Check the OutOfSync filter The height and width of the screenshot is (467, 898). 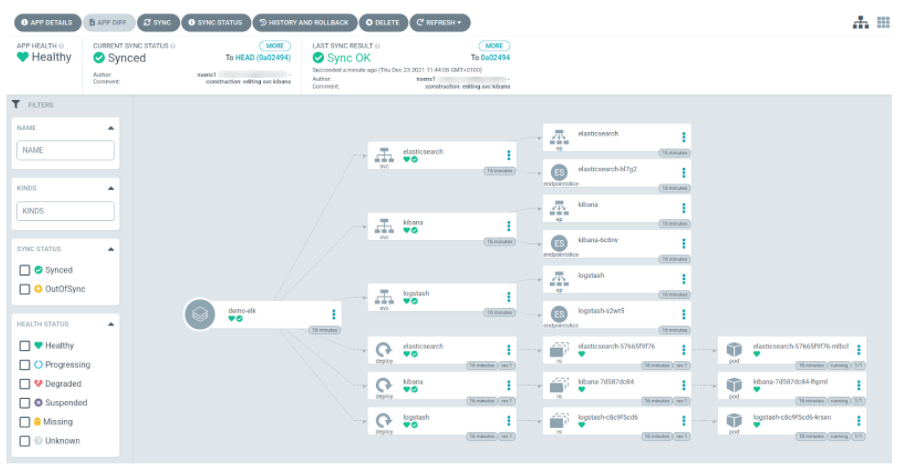pyautogui.click(x=25, y=289)
